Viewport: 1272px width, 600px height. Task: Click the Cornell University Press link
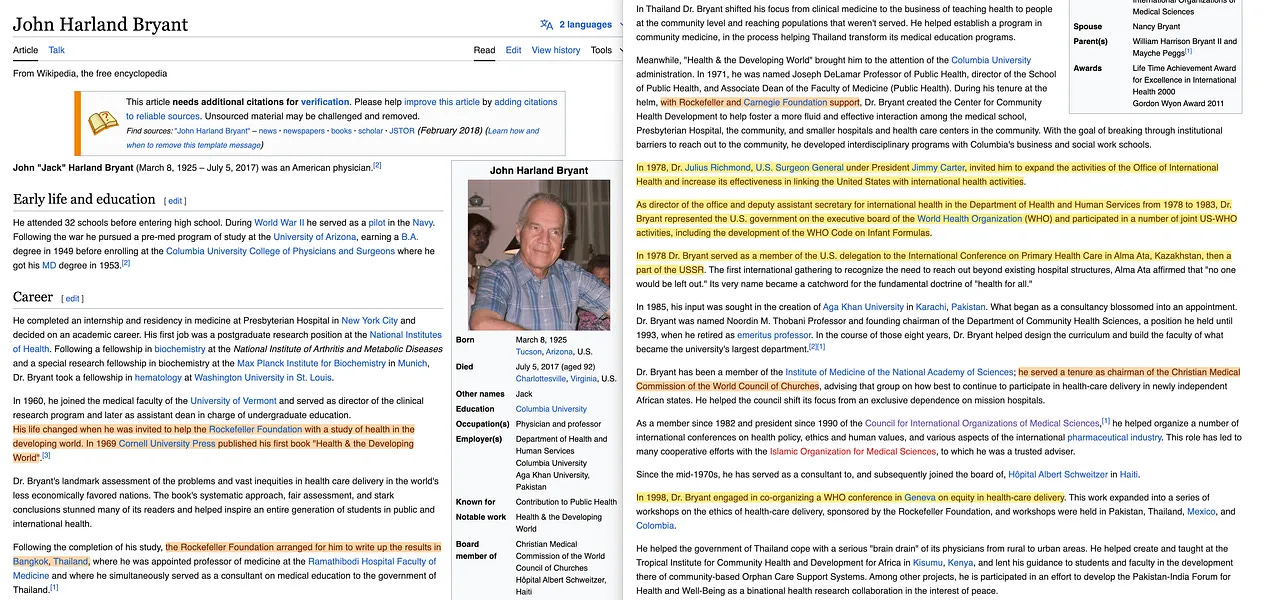[x=166, y=443]
